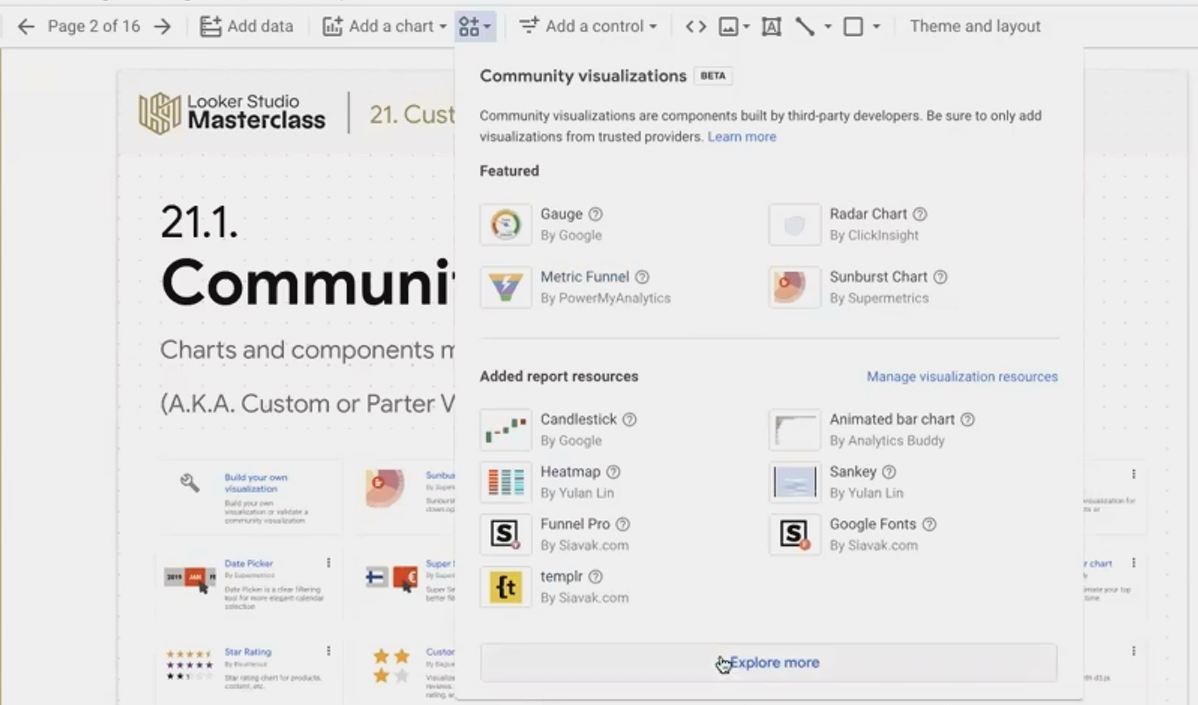The height and width of the screenshot is (705, 1198).
Task: Toggle the community visualizations toolbar icon
Action: pyautogui.click(x=475, y=27)
